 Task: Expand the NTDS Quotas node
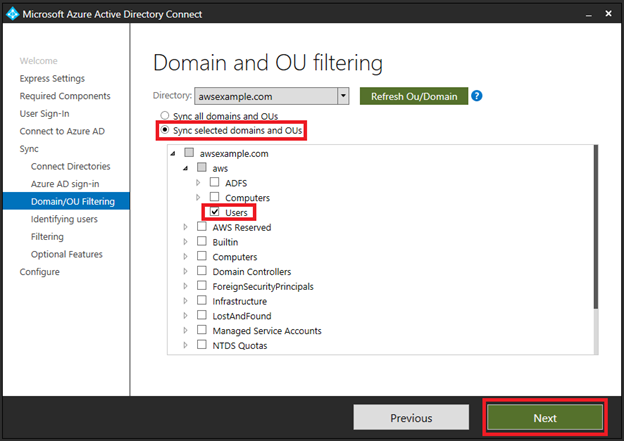pos(185,345)
